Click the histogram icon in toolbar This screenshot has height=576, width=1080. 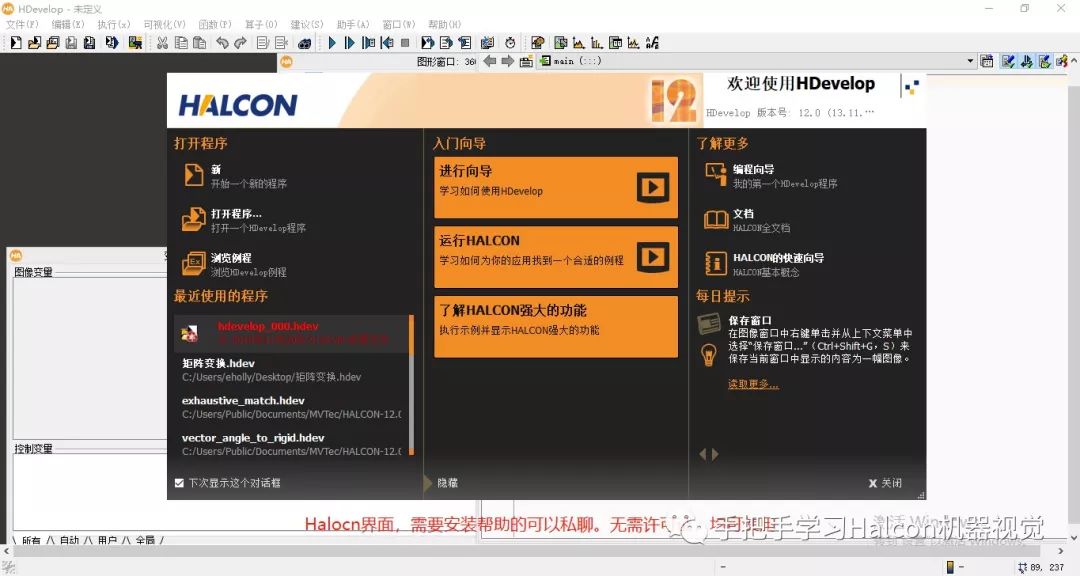(579, 43)
